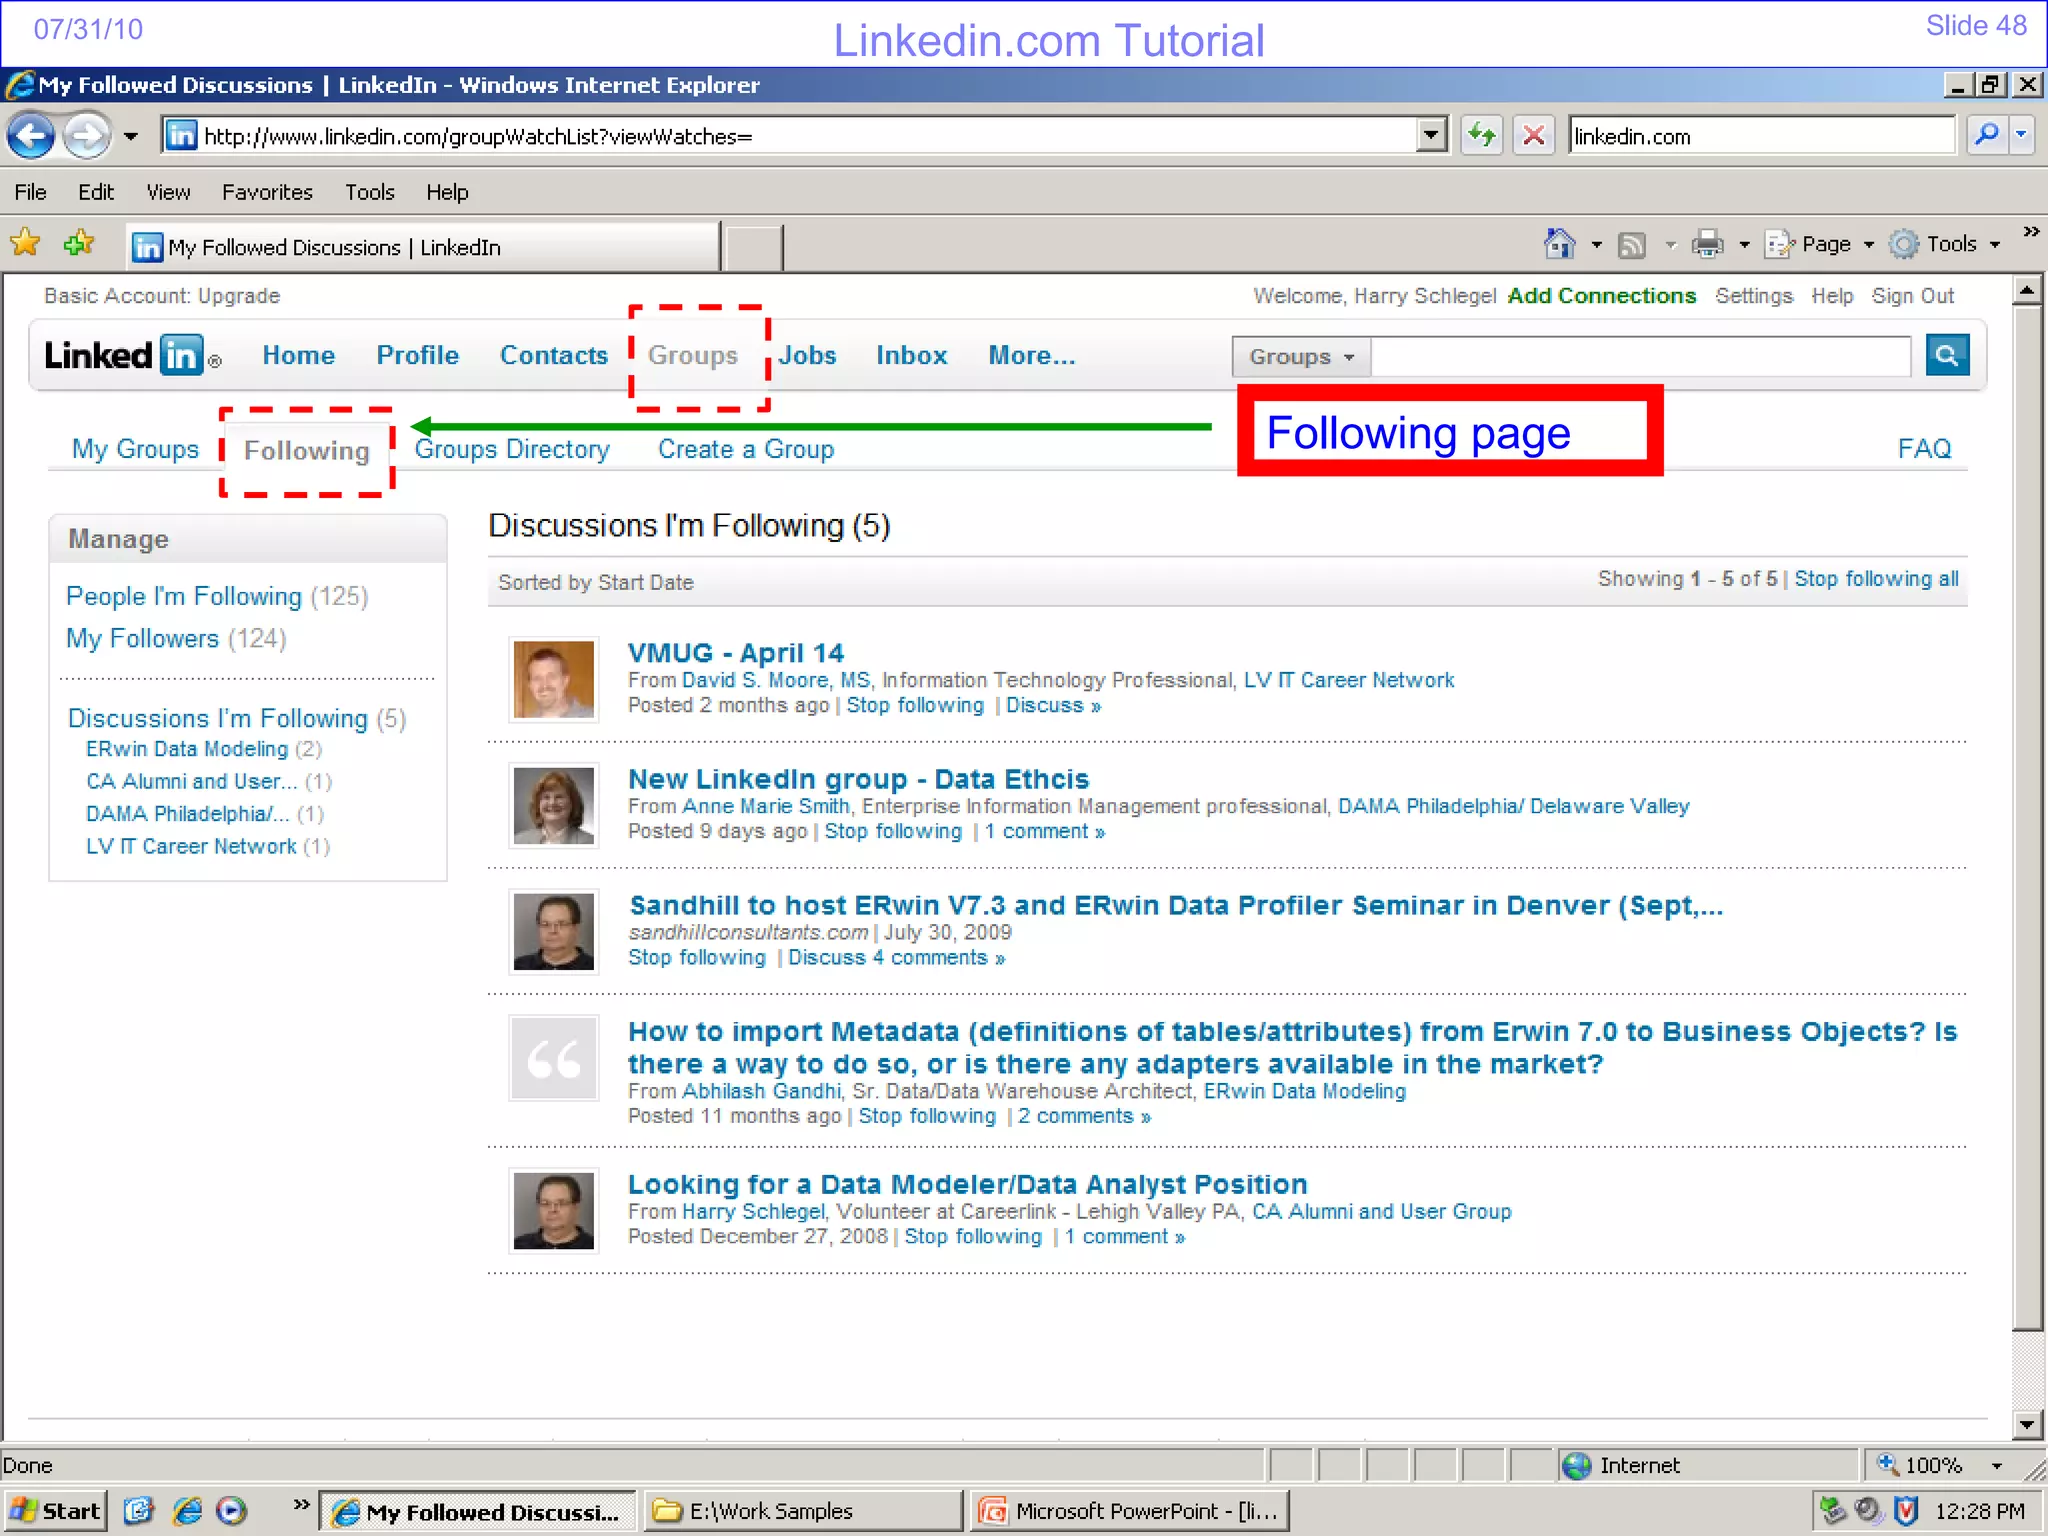Open the Create a Group tab
The width and height of the screenshot is (2048, 1536).
(746, 449)
